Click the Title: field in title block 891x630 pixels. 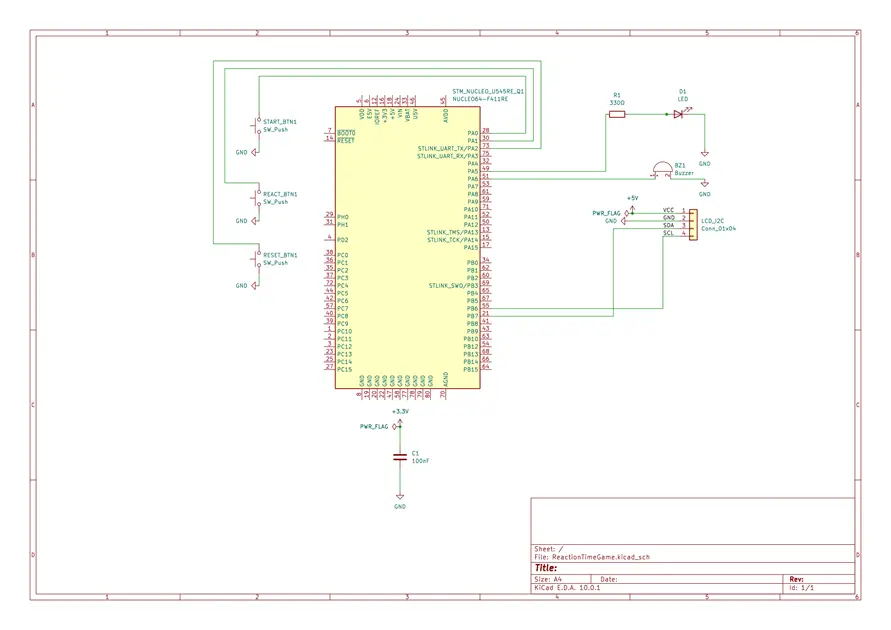[546, 568]
